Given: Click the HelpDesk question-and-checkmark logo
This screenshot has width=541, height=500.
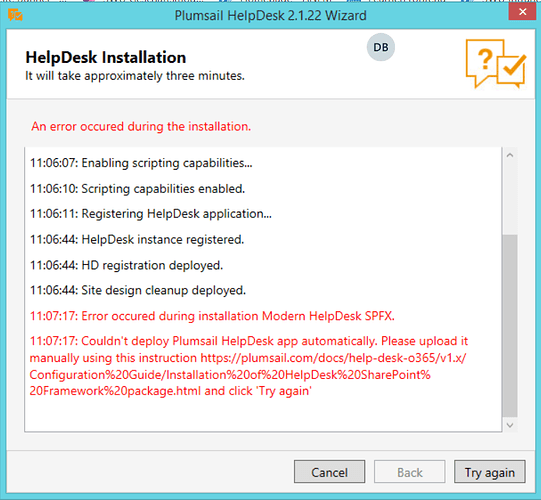Looking at the screenshot, I should pos(496,63).
